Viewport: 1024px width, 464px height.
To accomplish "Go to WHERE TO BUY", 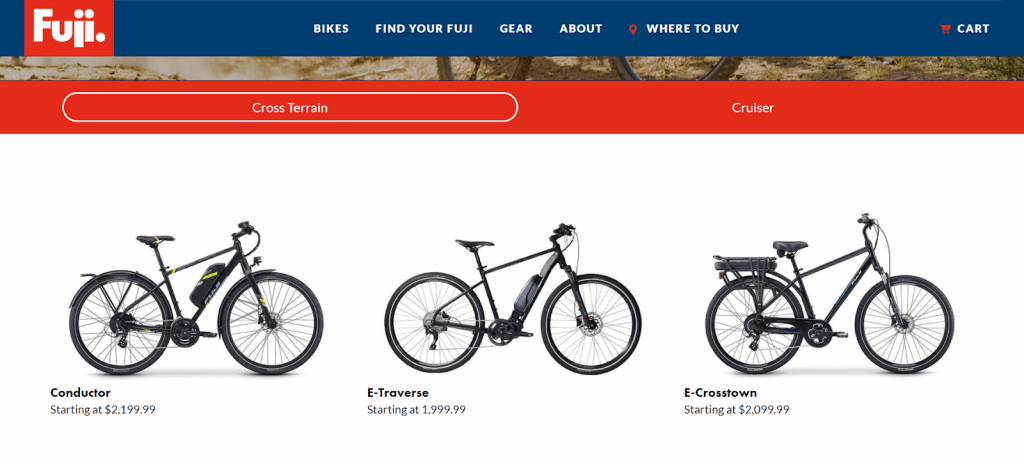I will pyautogui.click(x=693, y=29).
